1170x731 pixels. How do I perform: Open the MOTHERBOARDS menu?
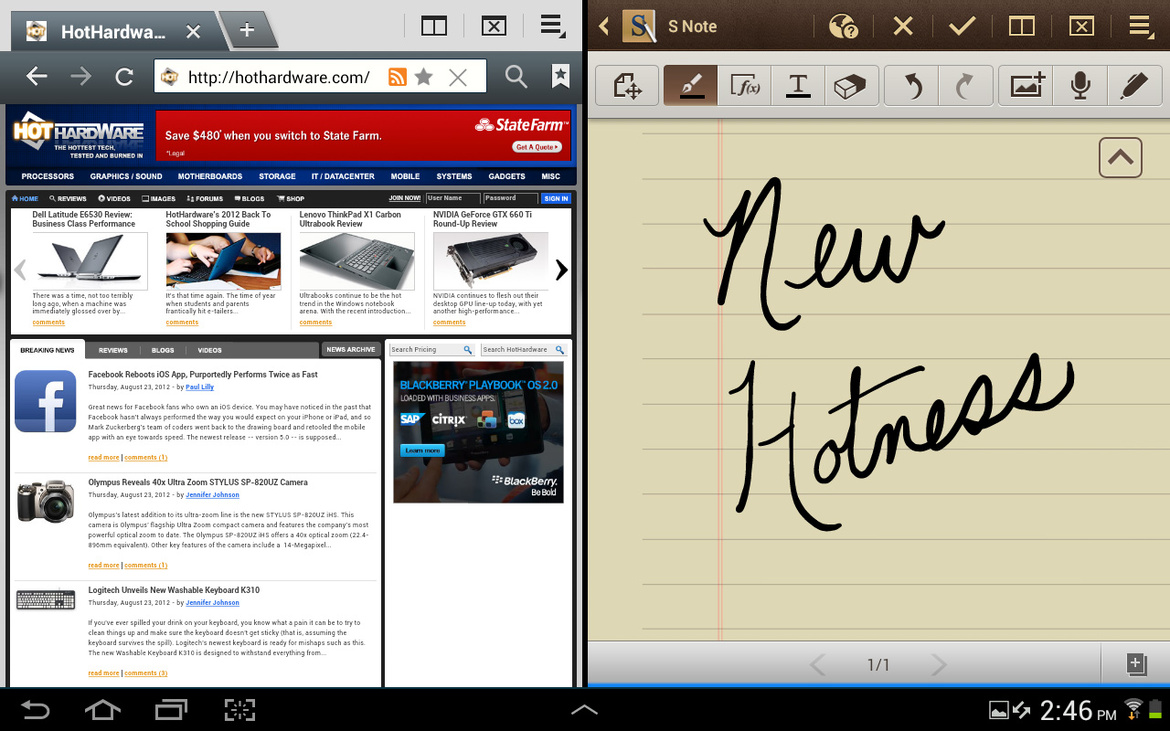(210, 177)
